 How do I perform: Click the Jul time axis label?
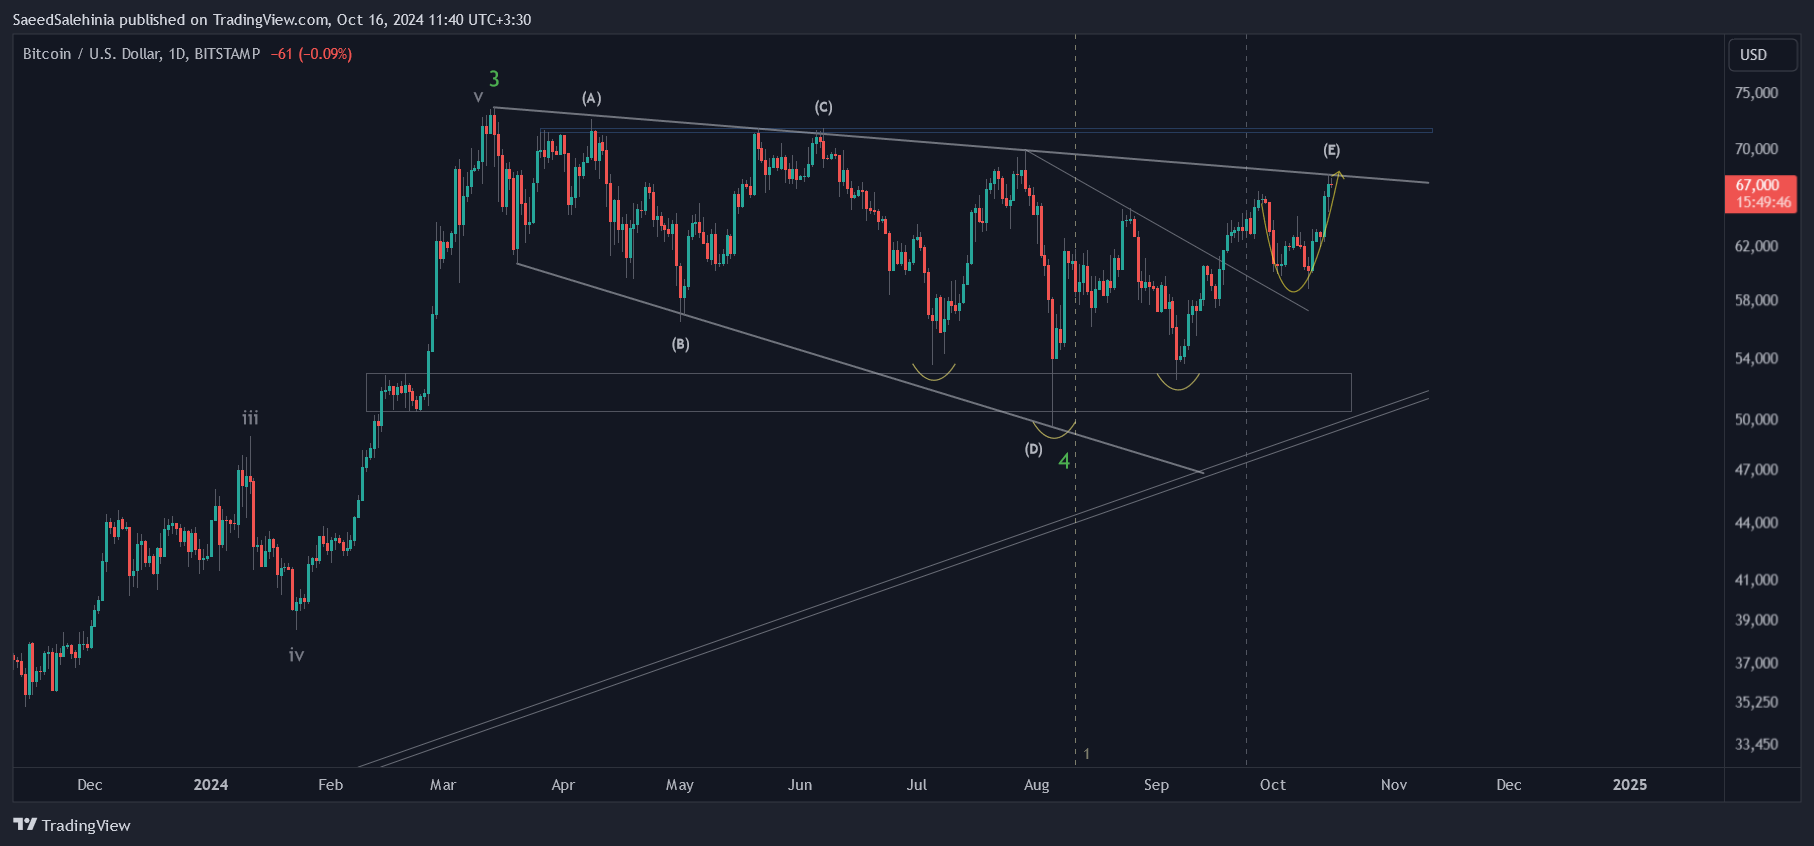(917, 785)
